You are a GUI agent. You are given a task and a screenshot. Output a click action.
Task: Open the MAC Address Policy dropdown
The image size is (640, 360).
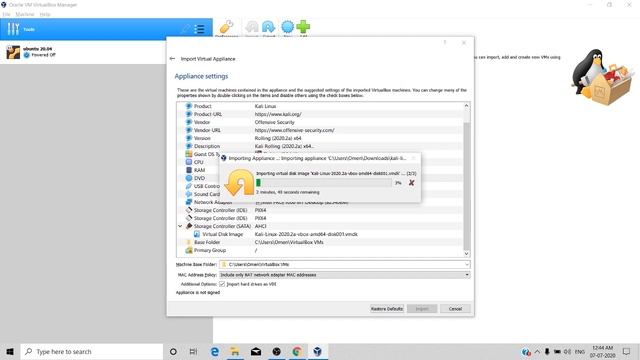coord(467,275)
